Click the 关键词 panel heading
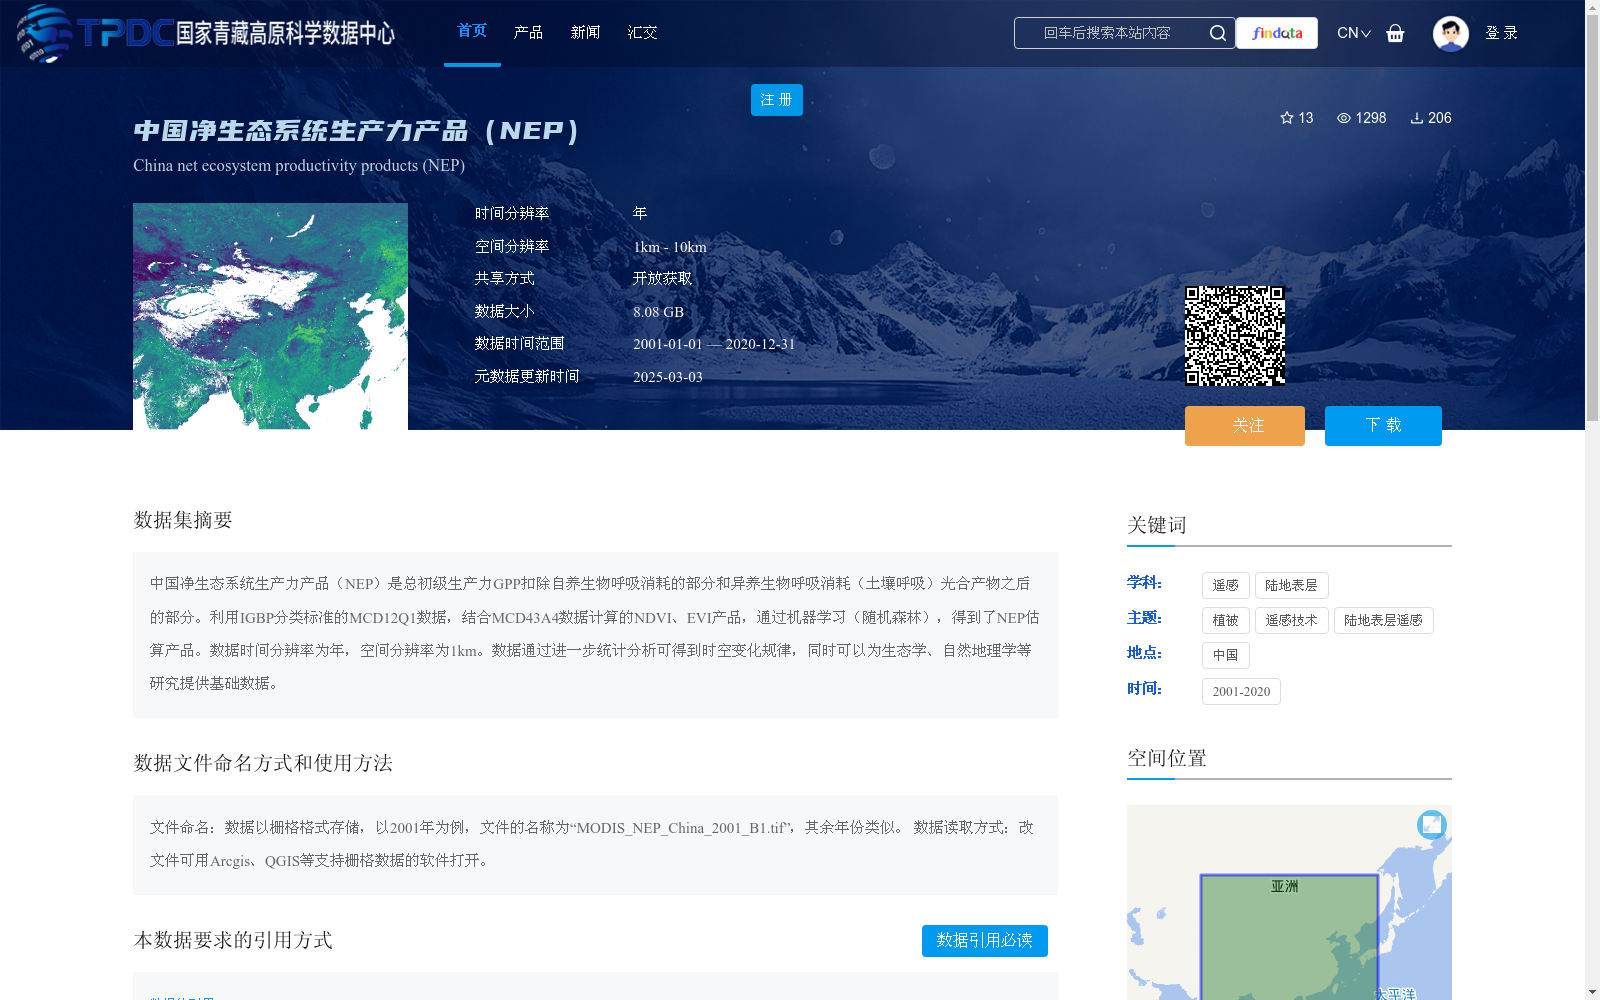 tap(1157, 525)
